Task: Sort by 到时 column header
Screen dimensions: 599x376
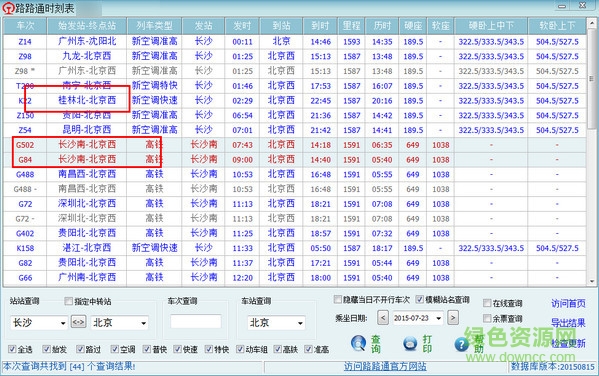Action: tap(320, 26)
